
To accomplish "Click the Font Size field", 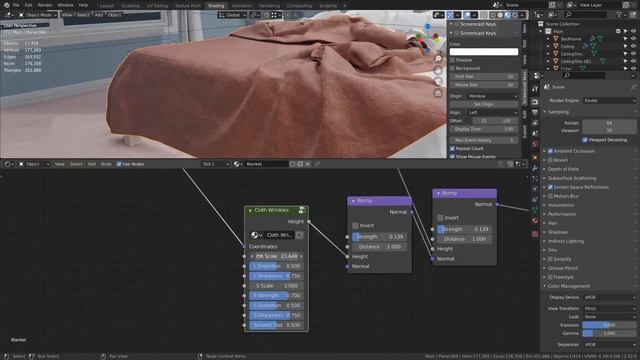I will [x=484, y=77].
